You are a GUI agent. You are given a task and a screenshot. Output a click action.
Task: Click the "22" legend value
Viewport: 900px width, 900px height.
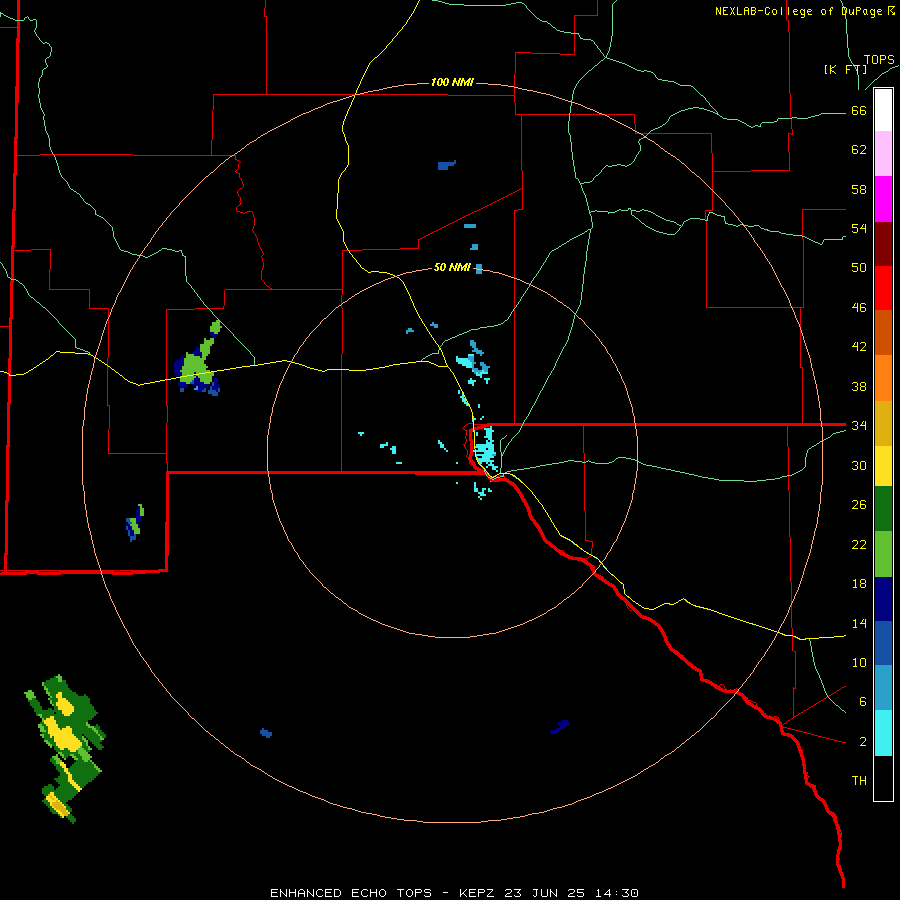coord(859,544)
